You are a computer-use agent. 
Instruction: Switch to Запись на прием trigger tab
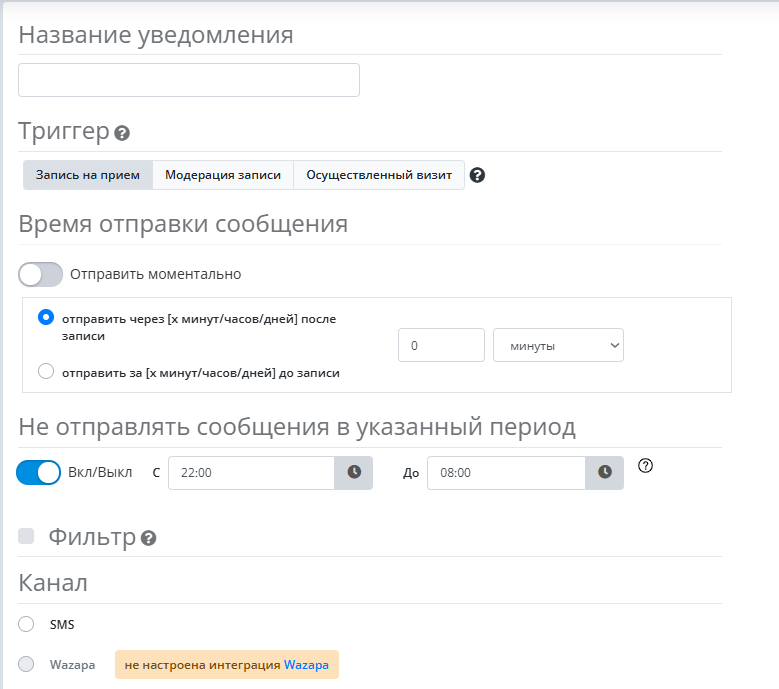pyautogui.click(x=88, y=175)
